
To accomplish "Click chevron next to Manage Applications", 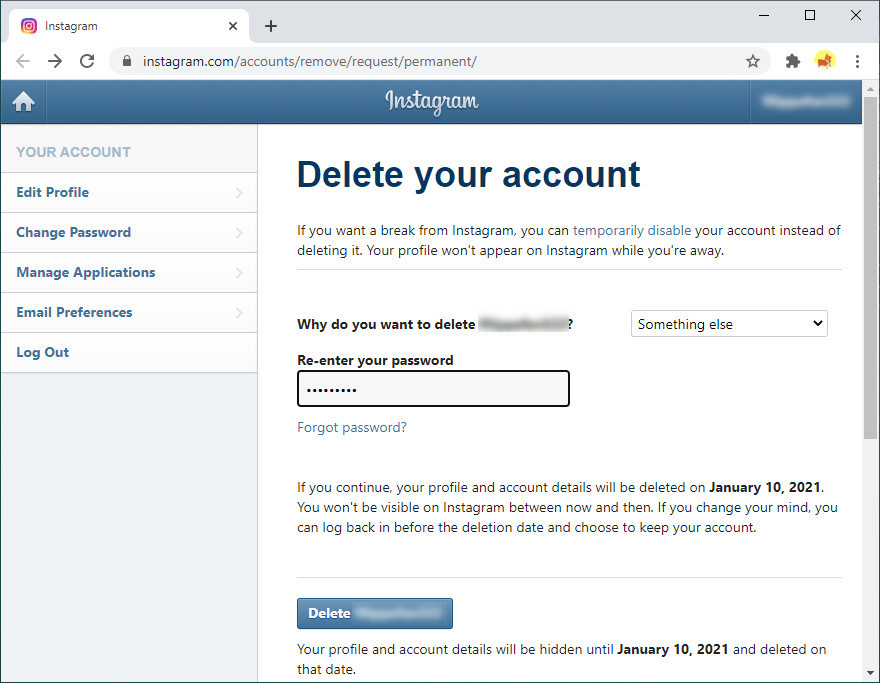I will click(x=240, y=273).
